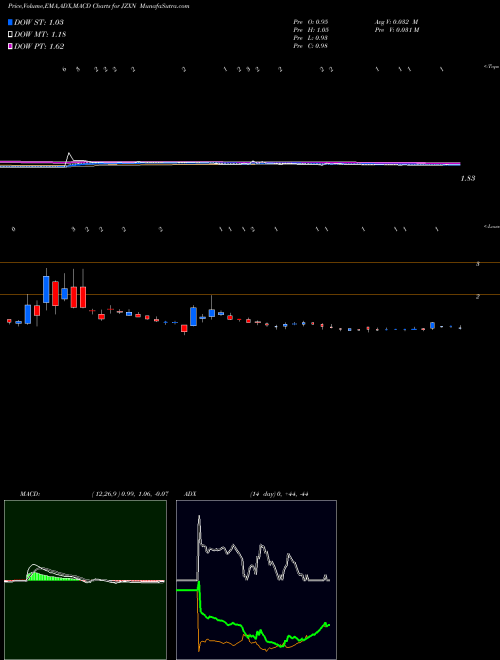Screen dimensions: 500x660
Task: Click the ADX (14 day) values text
Action: 279,494
